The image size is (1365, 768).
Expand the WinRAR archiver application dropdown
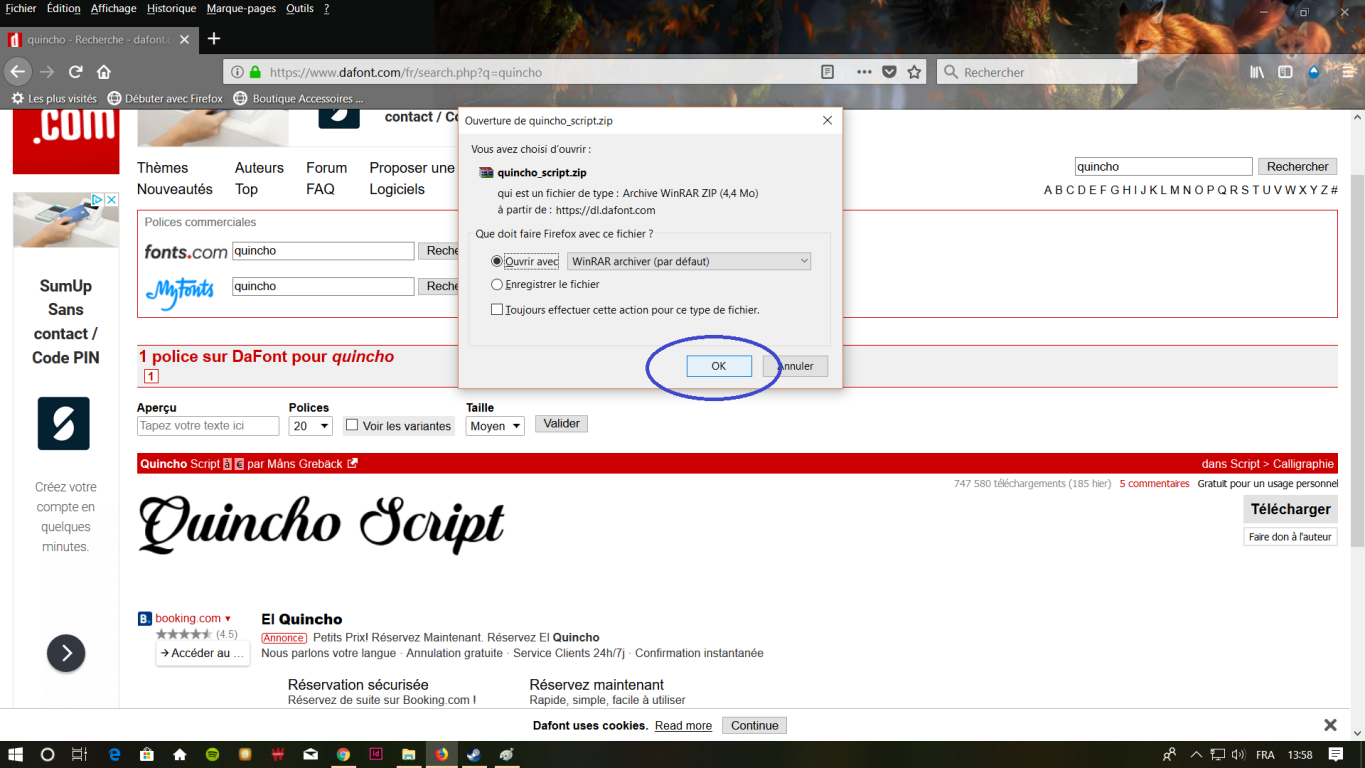(x=689, y=261)
